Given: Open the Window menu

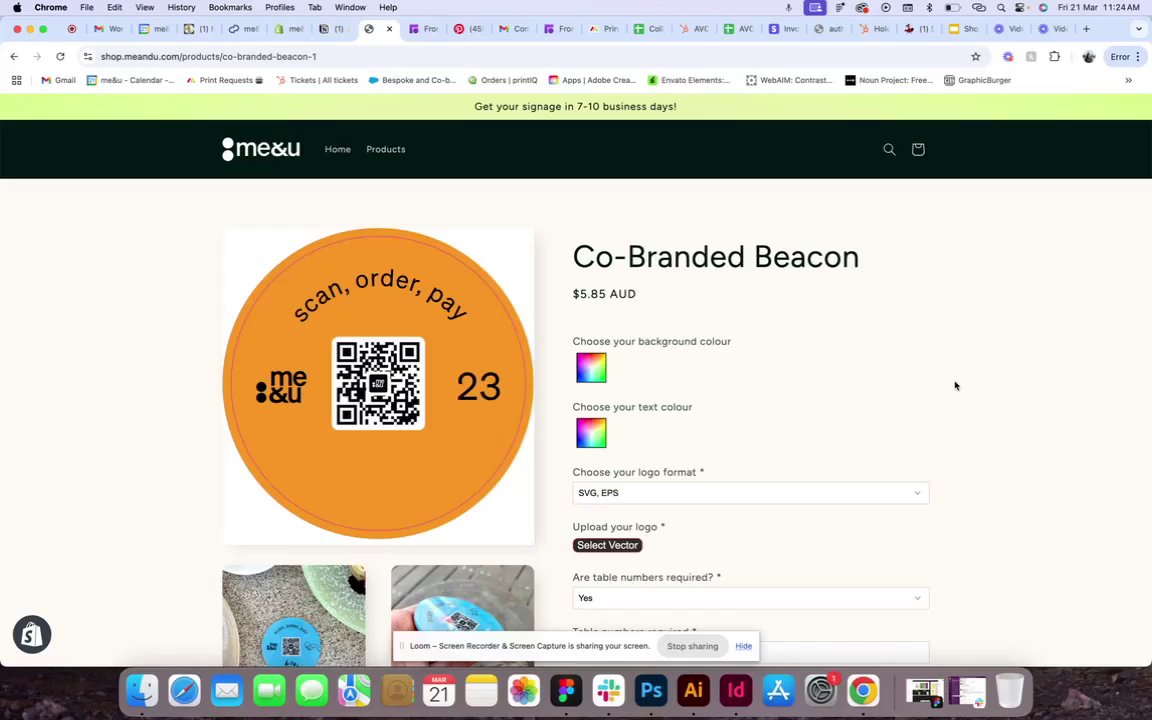Looking at the screenshot, I should (x=350, y=7).
